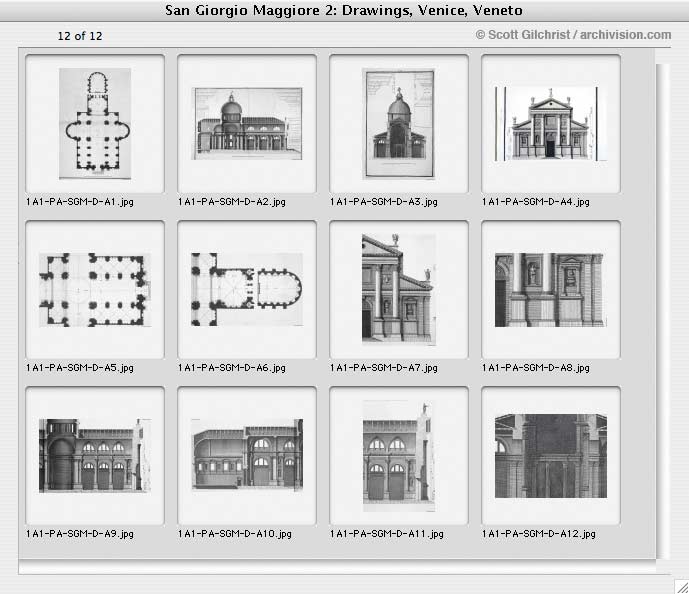Viewport: 689px width, 594px height.
Task: Open the cross section thumbnail 1A1-PA-SGM-D-A3
Action: 399,123
